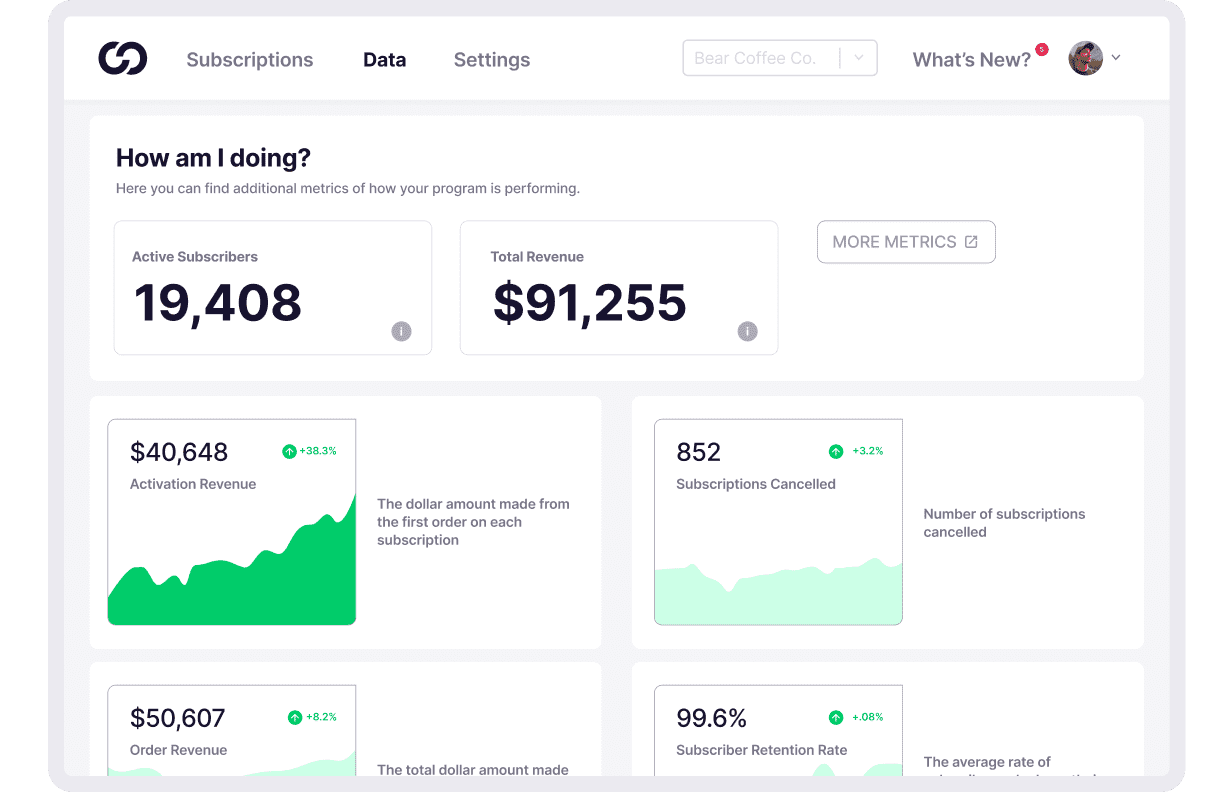Screen dimensions: 1230x792
Task: Click the Subscriptions Cancelled label
Action: tap(756, 484)
